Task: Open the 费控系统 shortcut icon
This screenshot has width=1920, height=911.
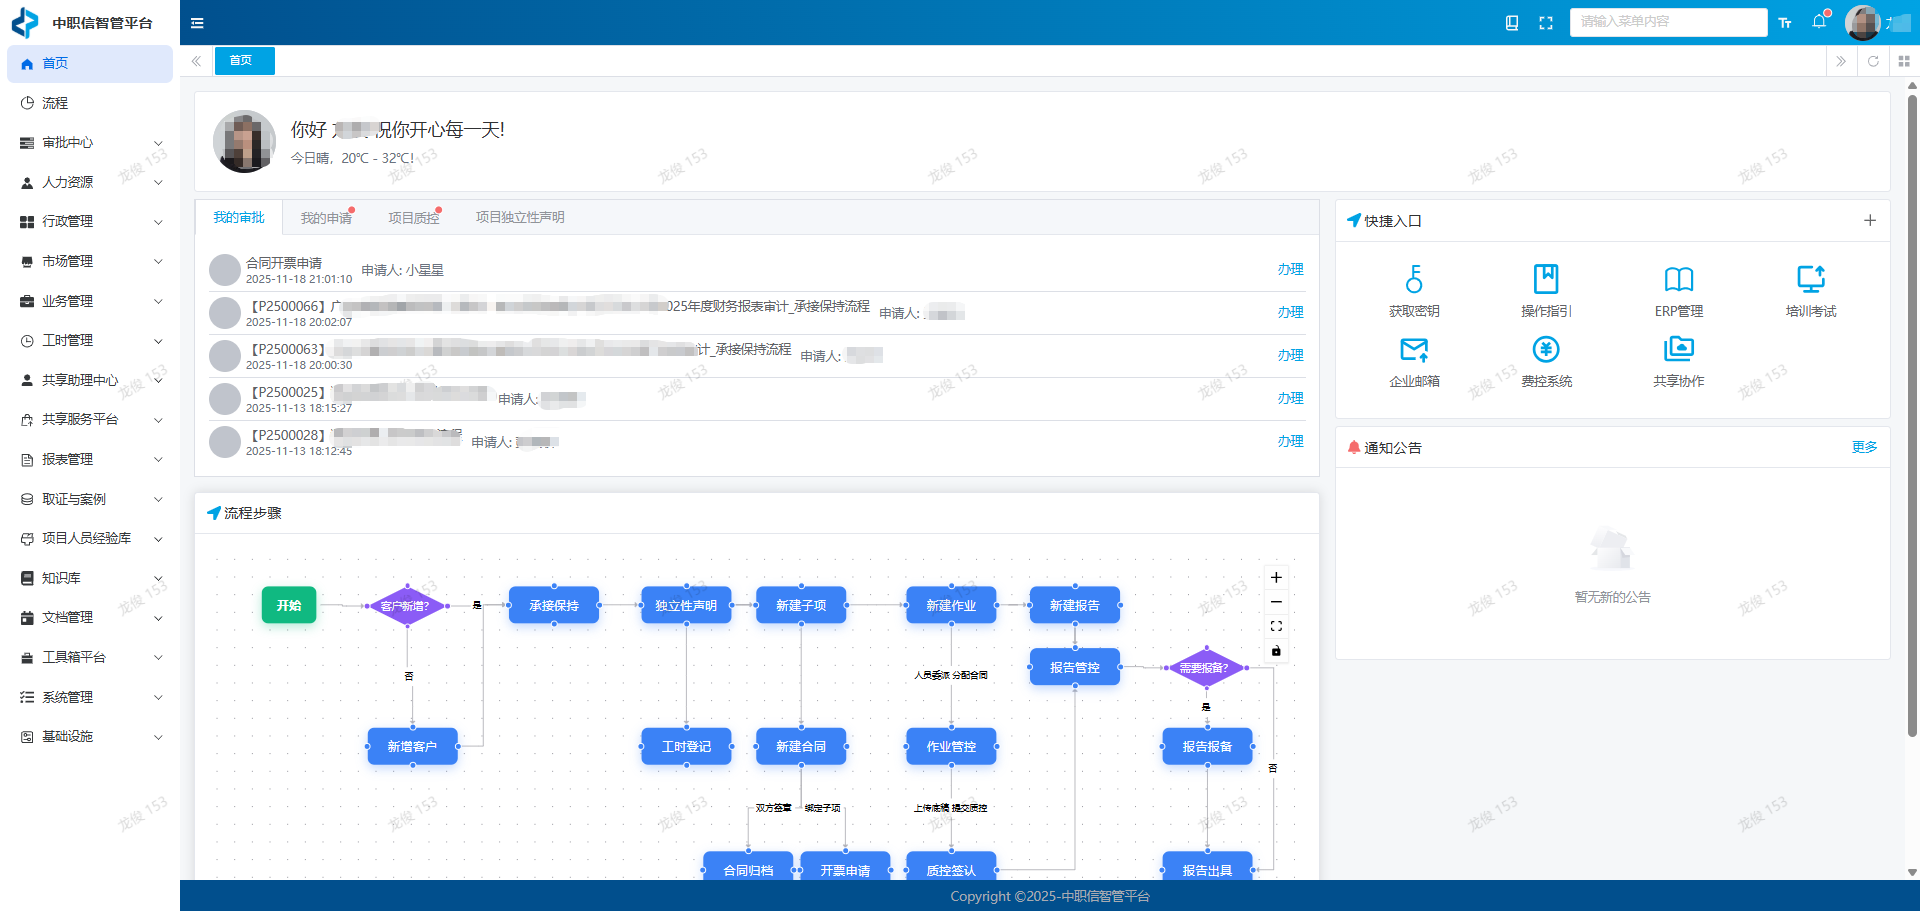Action: pos(1546,350)
